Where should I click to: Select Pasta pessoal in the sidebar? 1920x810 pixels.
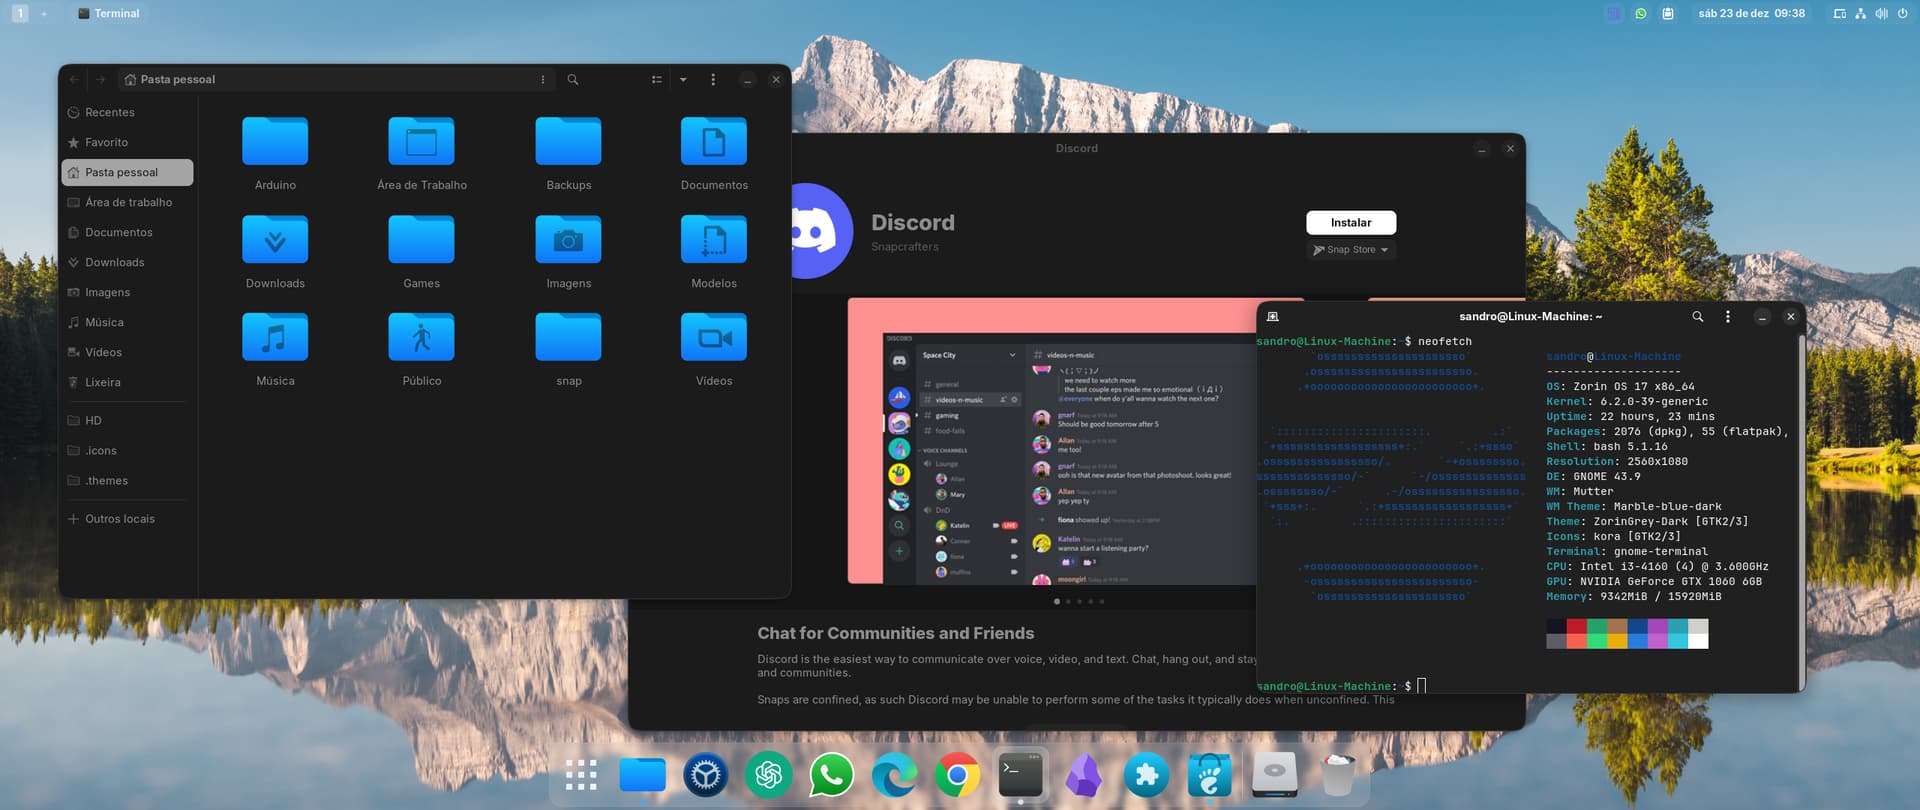pyautogui.click(x=127, y=172)
